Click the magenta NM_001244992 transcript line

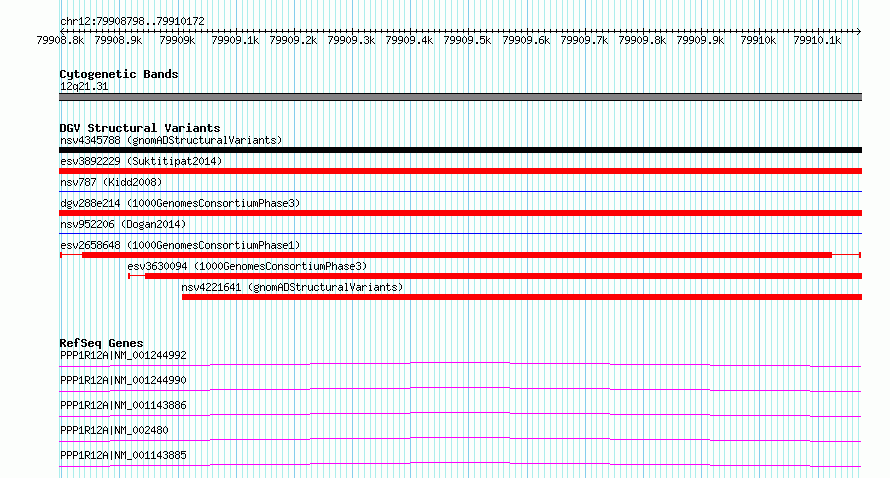tap(460, 364)
